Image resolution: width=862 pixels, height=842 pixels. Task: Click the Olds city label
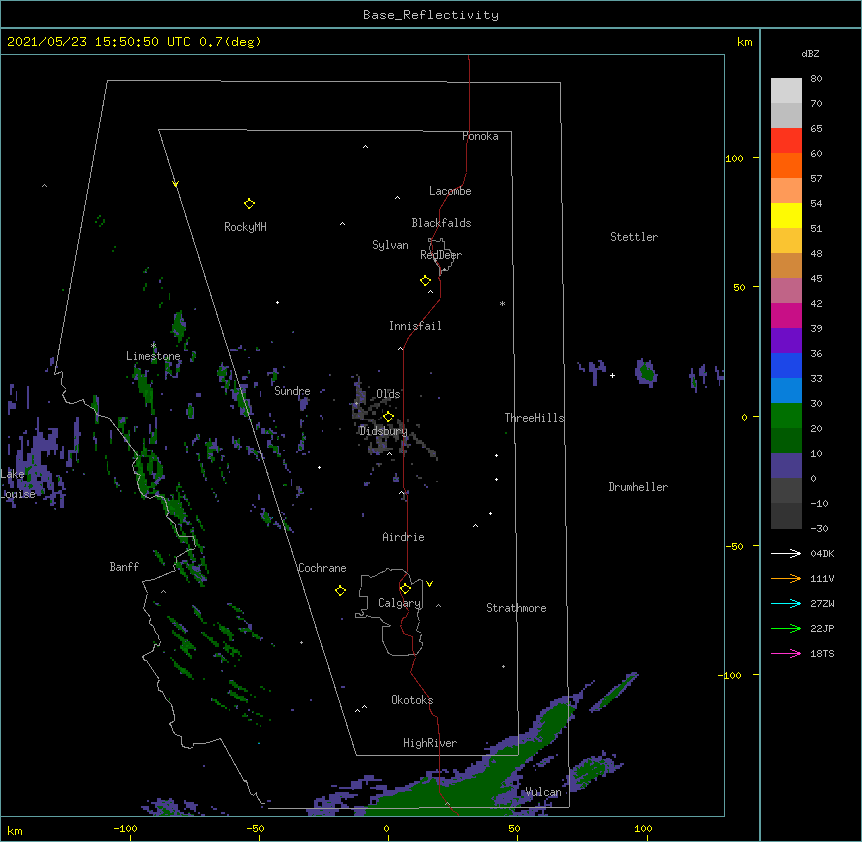[388, 394]
